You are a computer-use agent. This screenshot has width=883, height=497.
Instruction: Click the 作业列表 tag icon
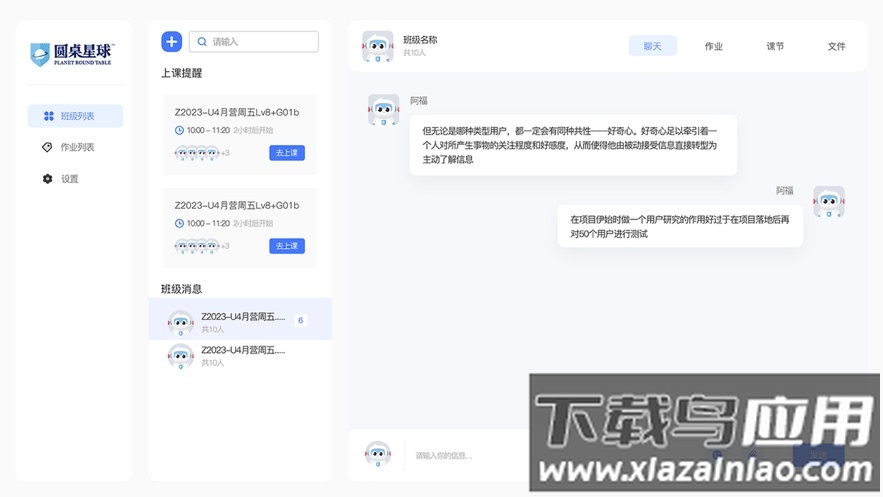click(x=47, y=147)
